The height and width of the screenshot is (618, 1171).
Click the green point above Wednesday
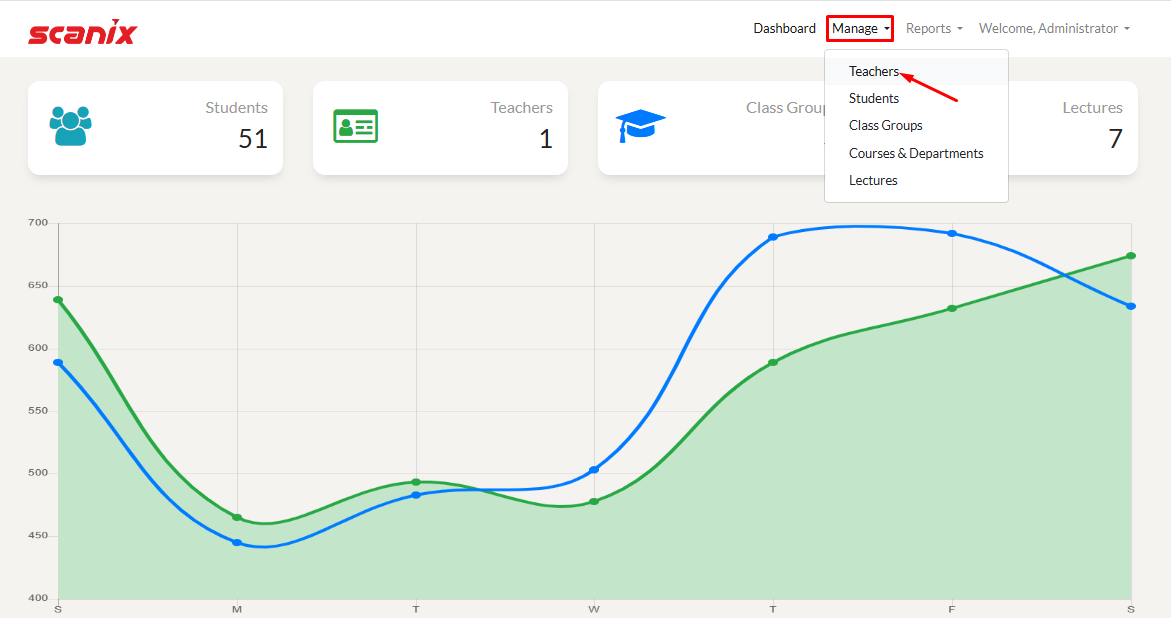594,501
